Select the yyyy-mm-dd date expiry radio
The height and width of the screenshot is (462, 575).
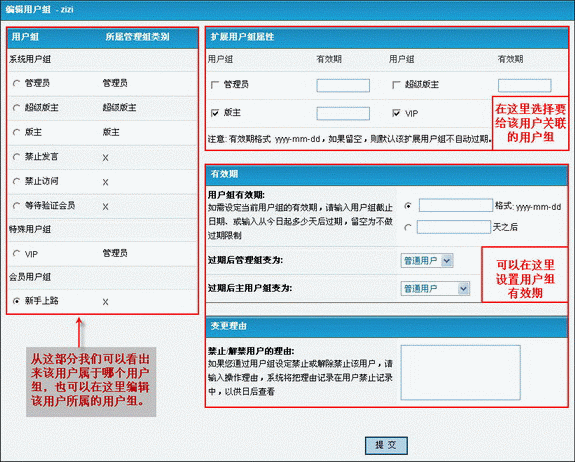[407, 206]
